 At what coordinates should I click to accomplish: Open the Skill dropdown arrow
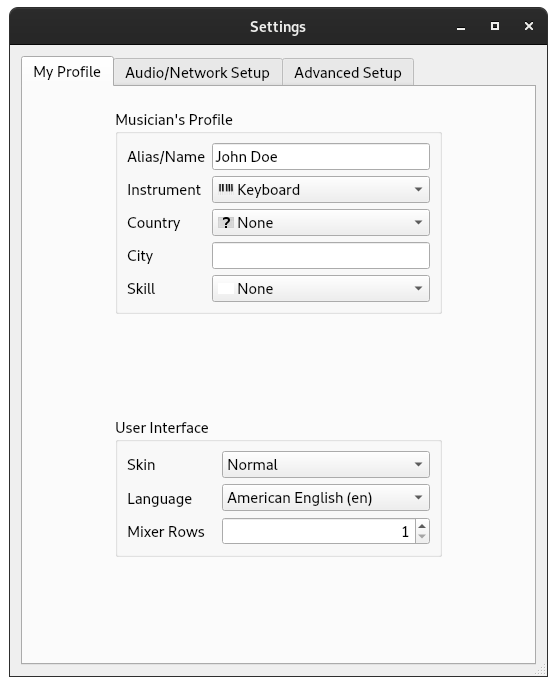pyautogui.click(x=418, y=288)
